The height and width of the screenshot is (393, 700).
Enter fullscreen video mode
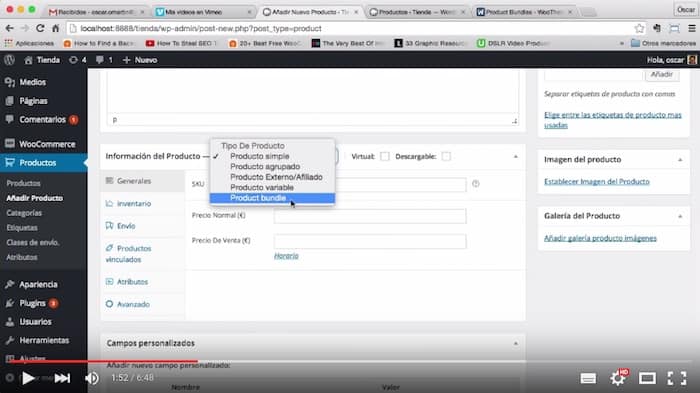[x=677, y=378]
